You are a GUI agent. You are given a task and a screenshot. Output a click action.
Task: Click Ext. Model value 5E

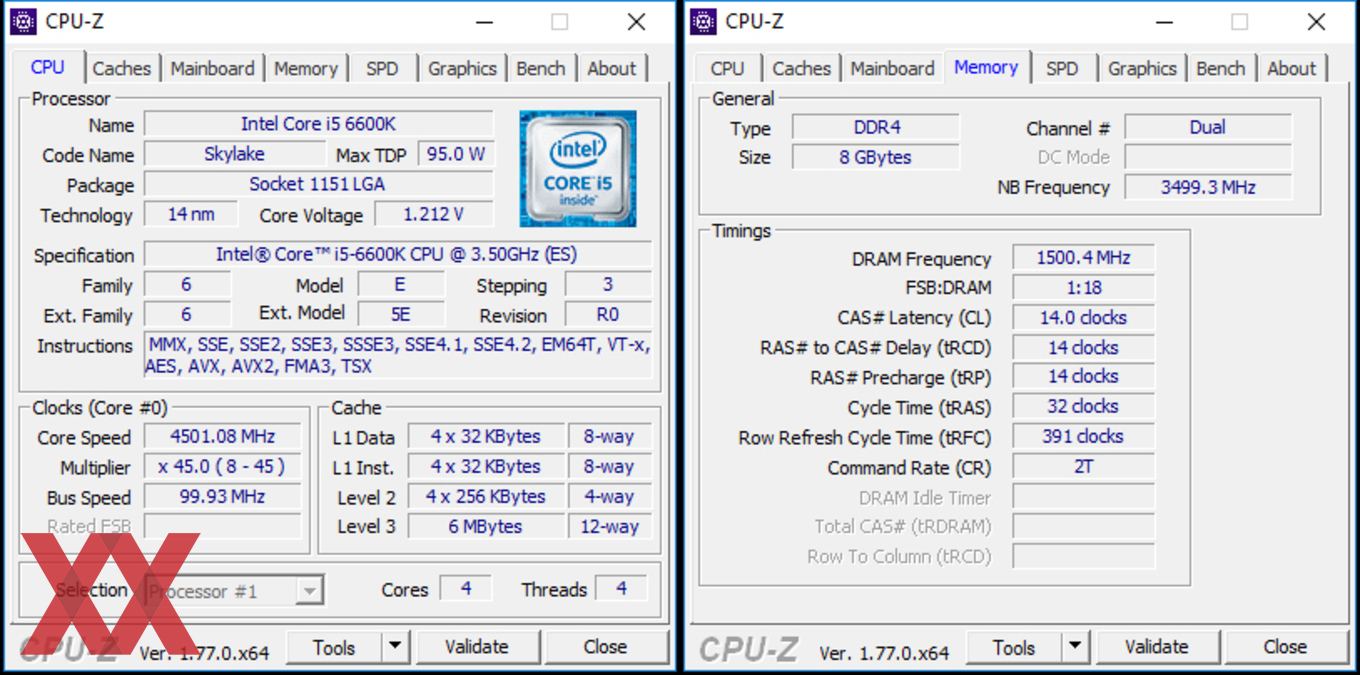click(401, 314)
